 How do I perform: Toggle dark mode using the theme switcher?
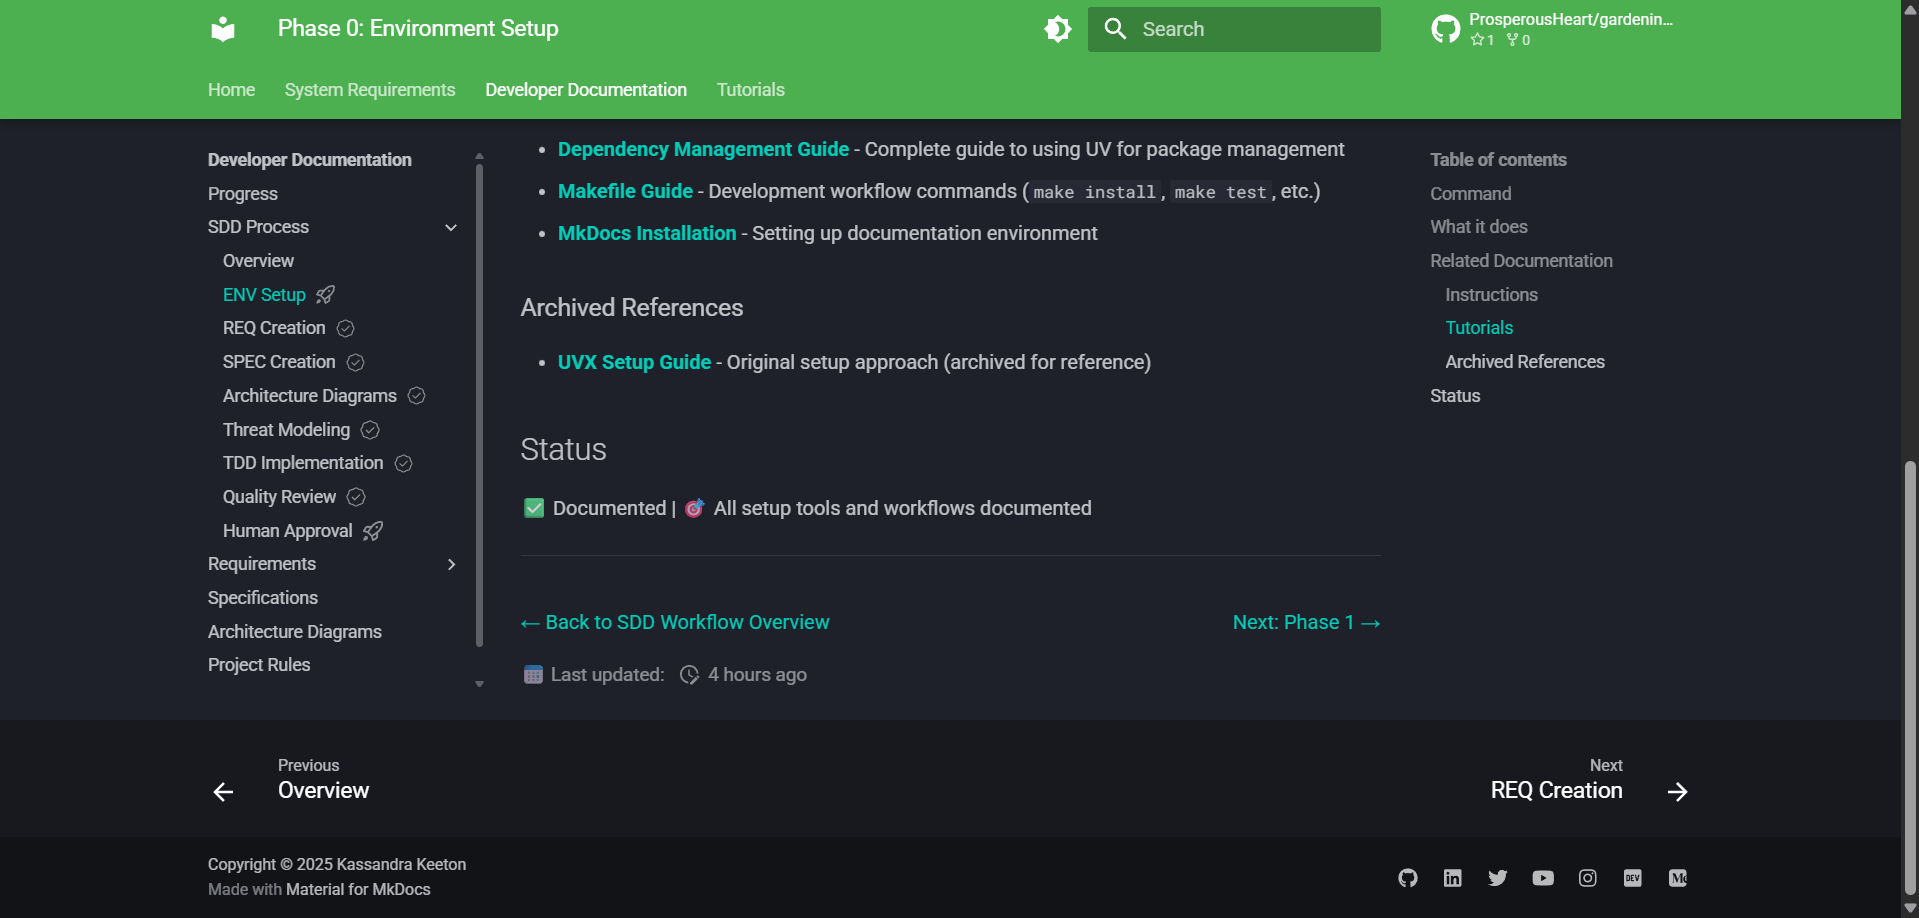[1057, 28]
